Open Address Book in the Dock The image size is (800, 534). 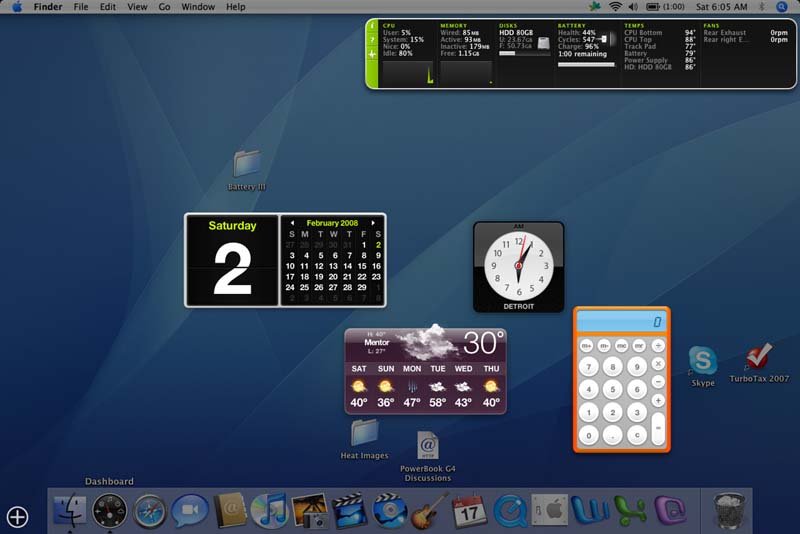[x=230, y=510]
